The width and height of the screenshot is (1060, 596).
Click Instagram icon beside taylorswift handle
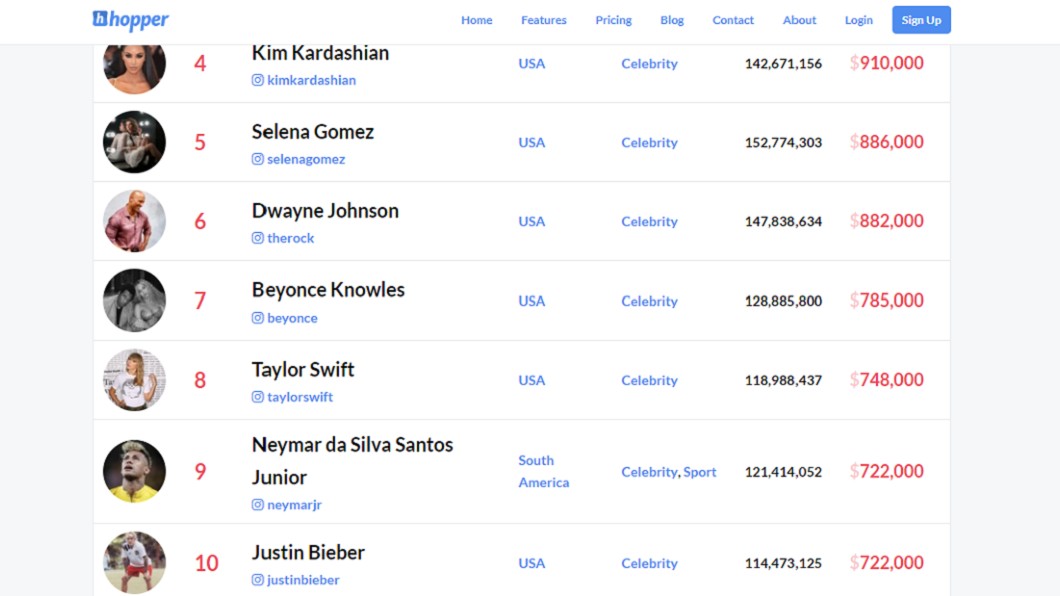click(x=258, y=397)
